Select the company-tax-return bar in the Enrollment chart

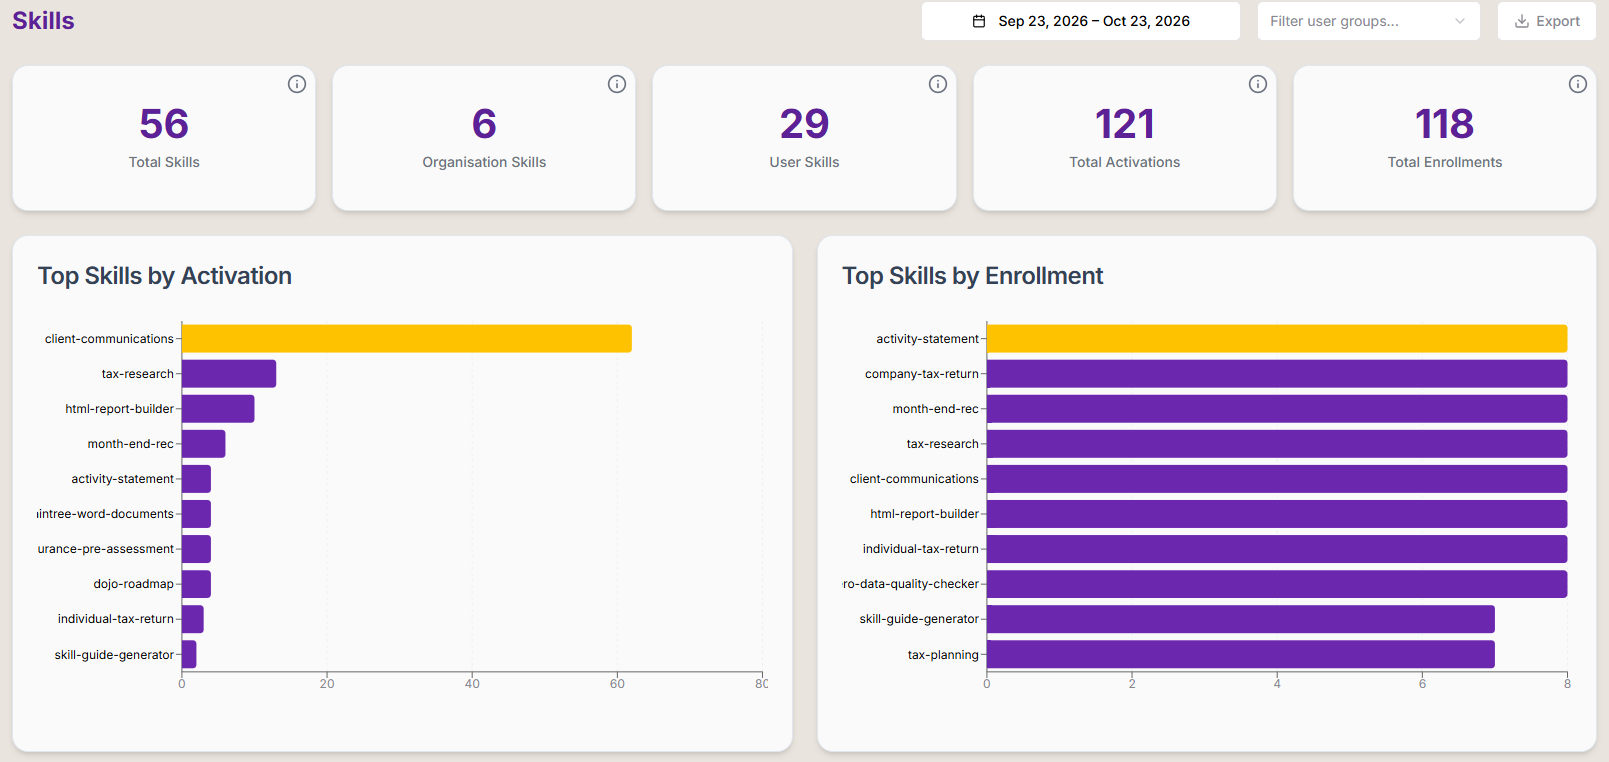click(x=1277, y=374)
